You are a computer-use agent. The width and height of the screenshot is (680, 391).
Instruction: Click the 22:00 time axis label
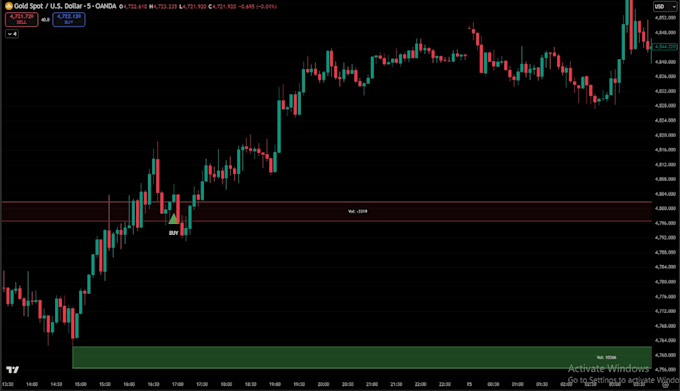(x=421, y=384)
